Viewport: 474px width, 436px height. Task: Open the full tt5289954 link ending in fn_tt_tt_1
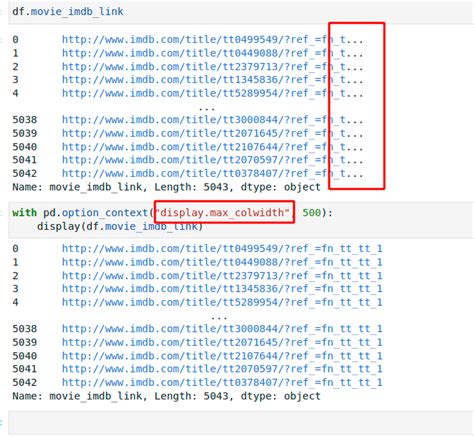(x=222, y=302)
